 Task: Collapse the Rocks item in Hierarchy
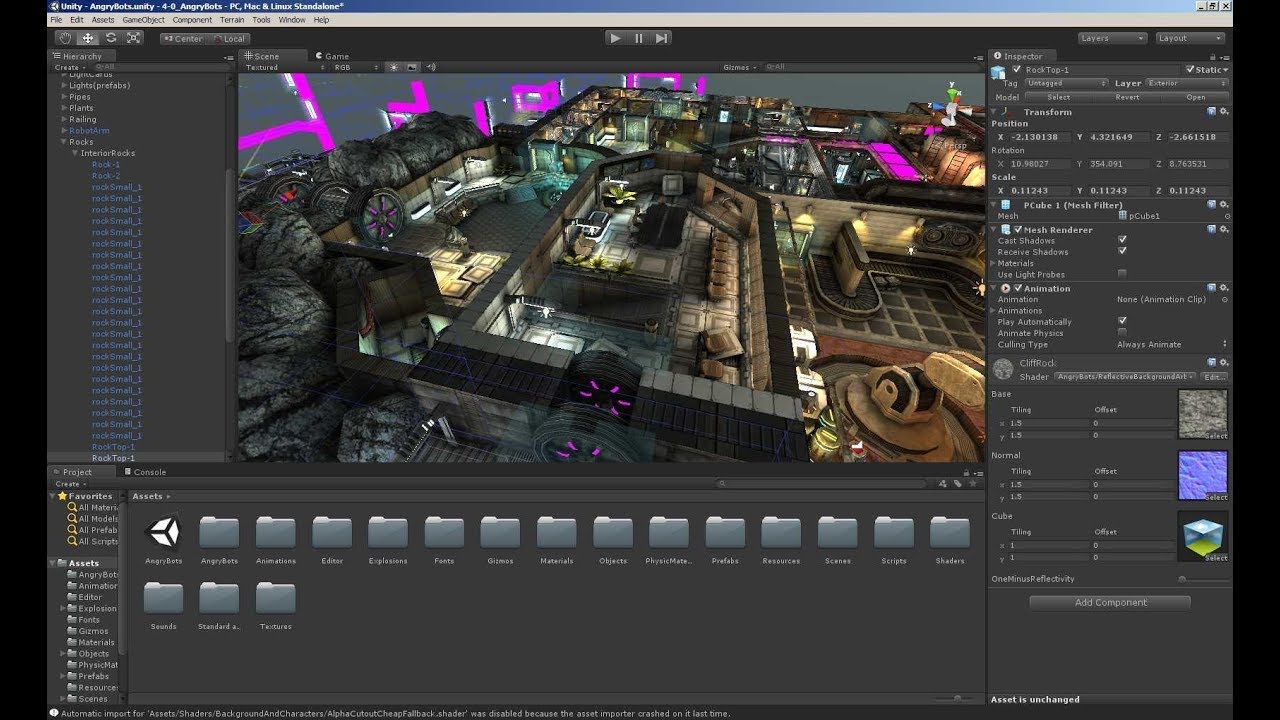pyautogui.click(x=64, y=142)
